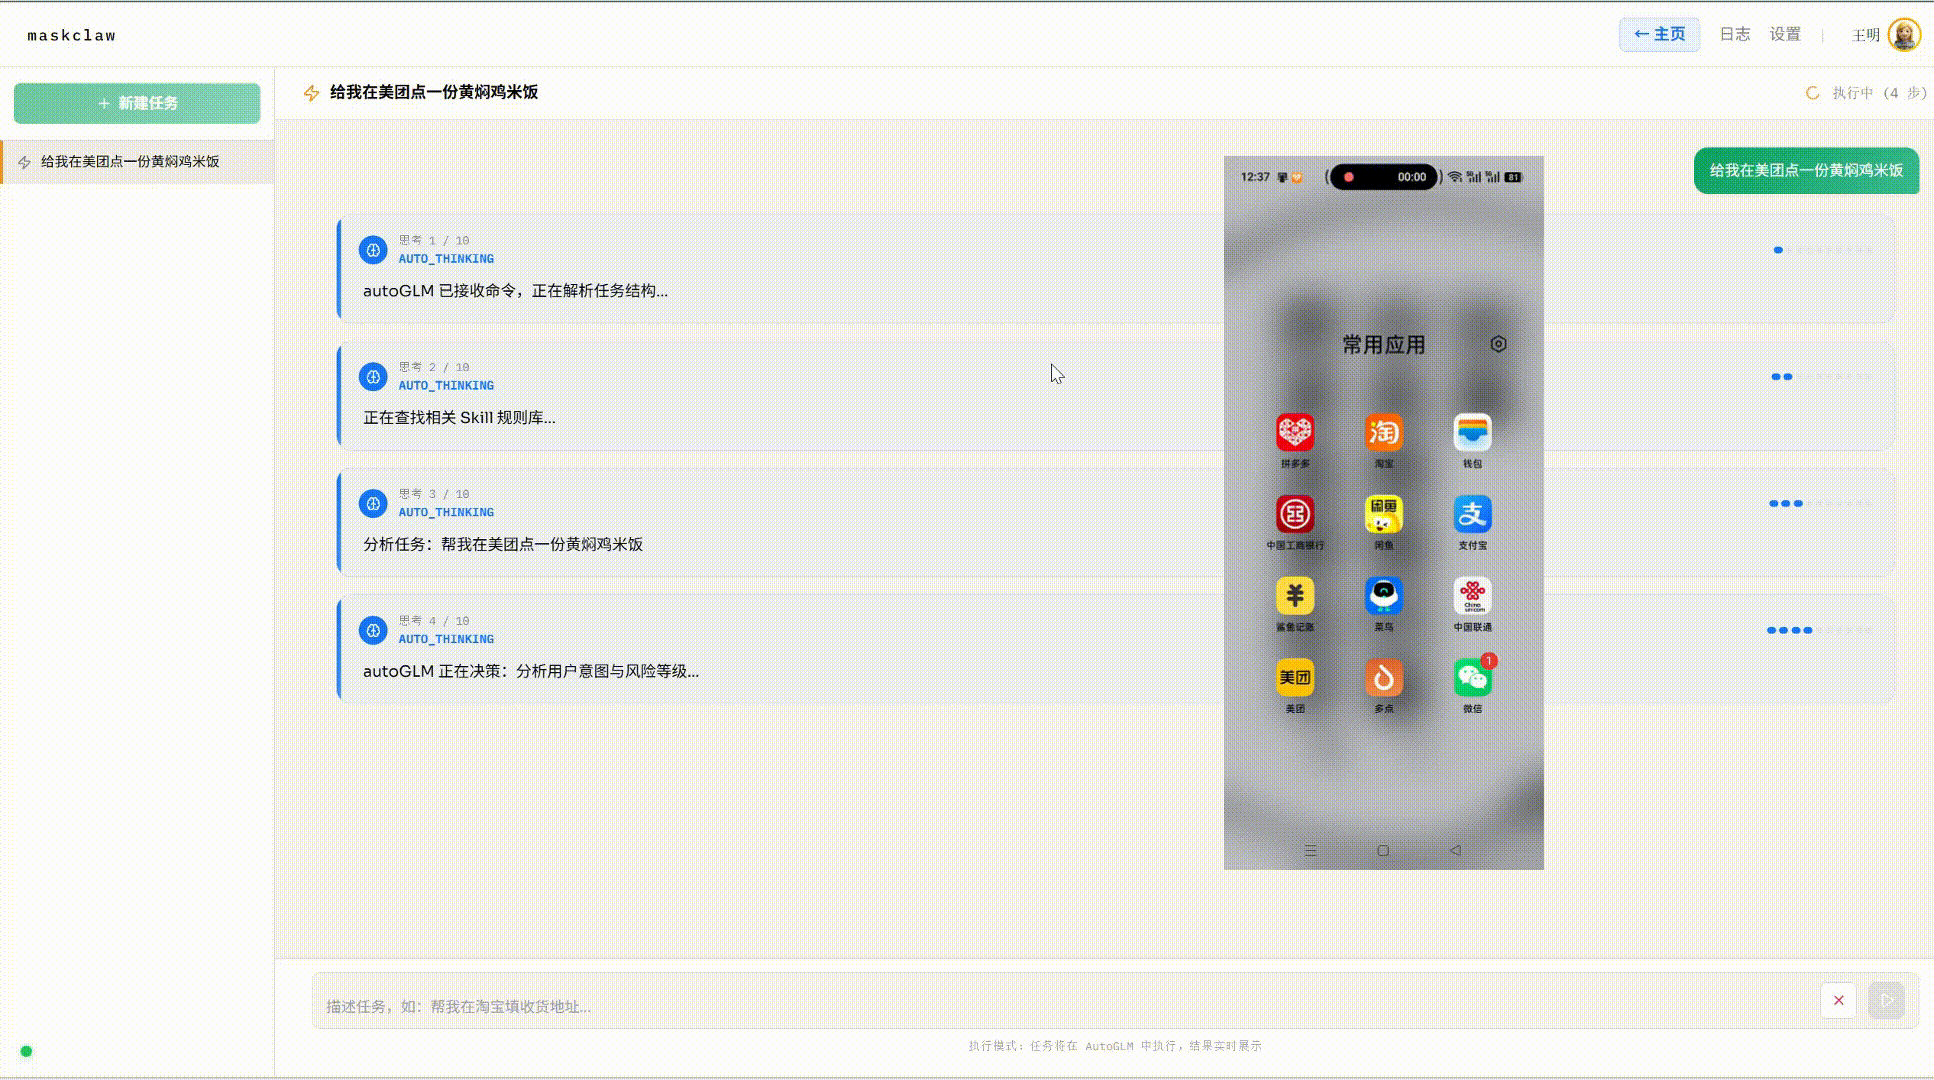Open the Alipay app icon

1472,515
